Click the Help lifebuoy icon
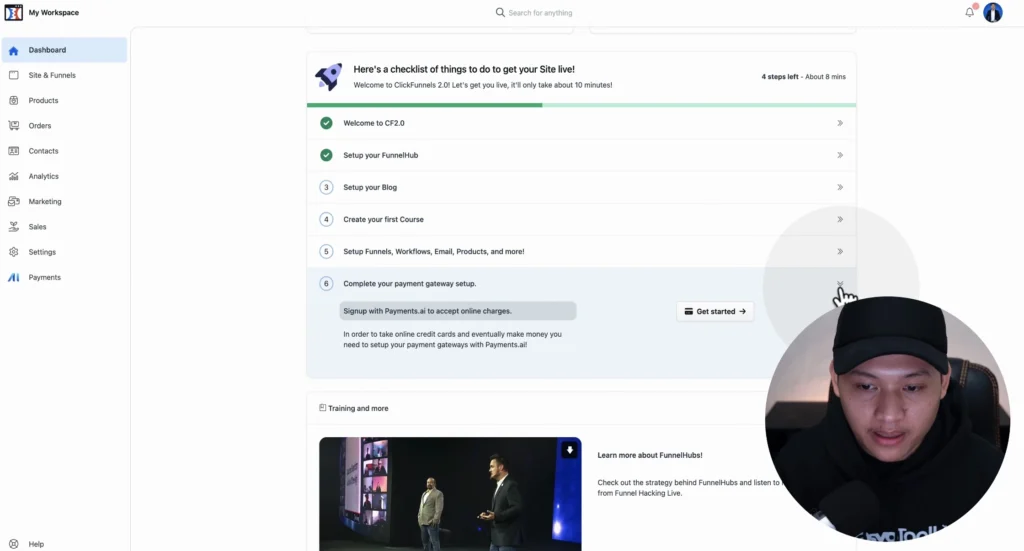This screenshot has height=551, width=1024. [14, 544]
